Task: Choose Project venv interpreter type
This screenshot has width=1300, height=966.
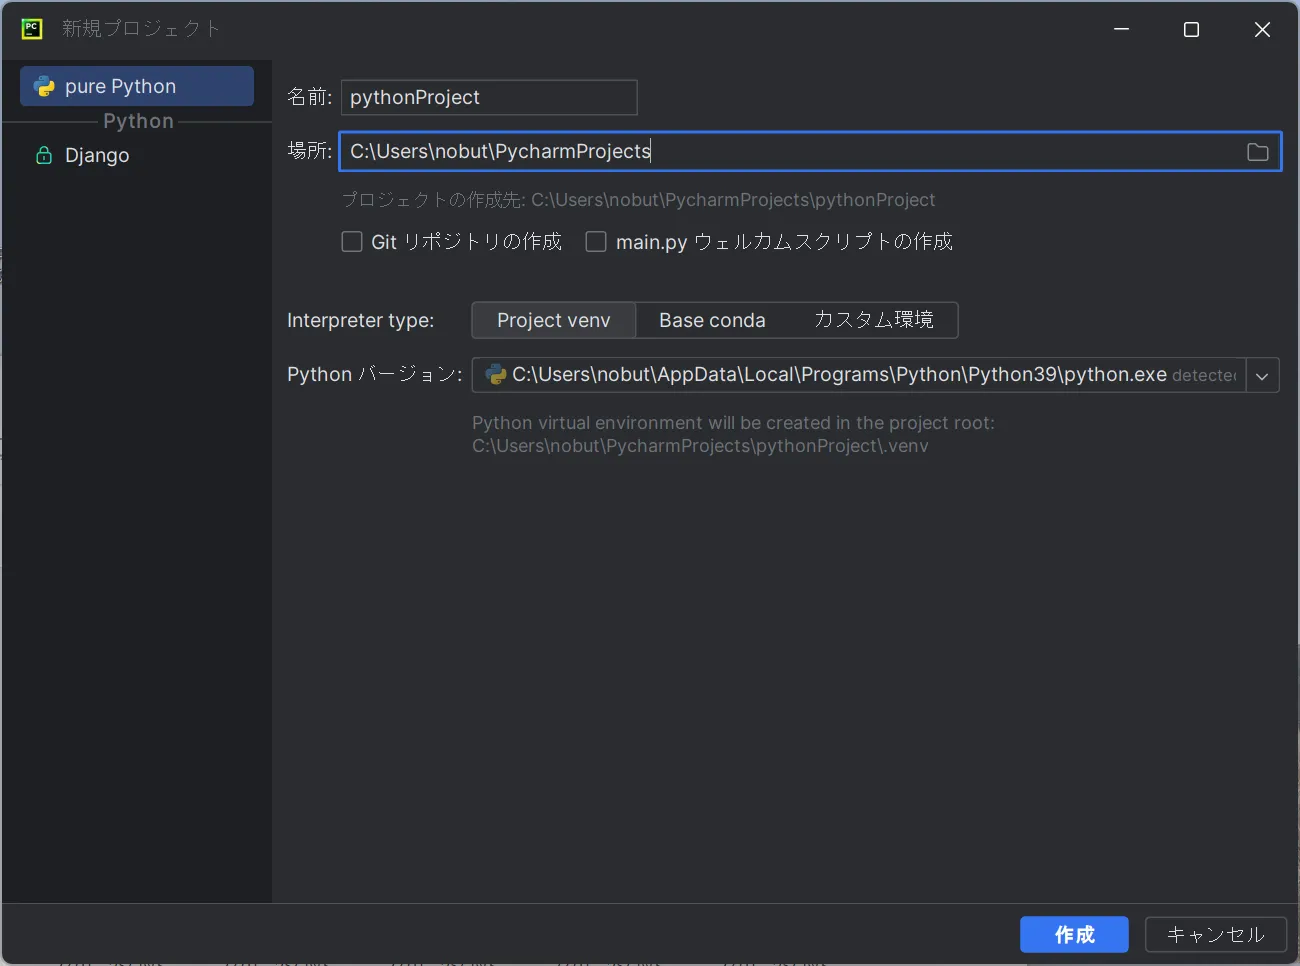Action: (553, 320)
